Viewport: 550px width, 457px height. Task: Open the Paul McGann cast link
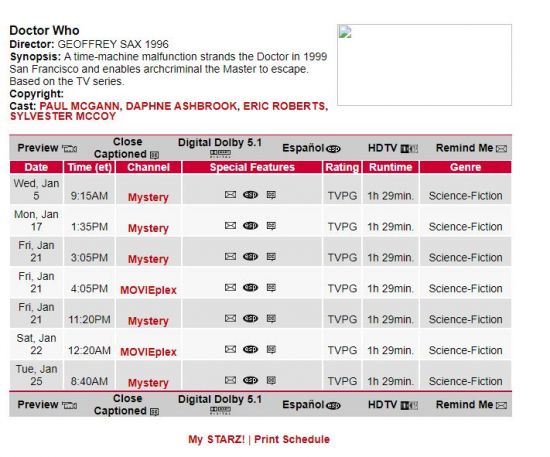click(79, 106)
